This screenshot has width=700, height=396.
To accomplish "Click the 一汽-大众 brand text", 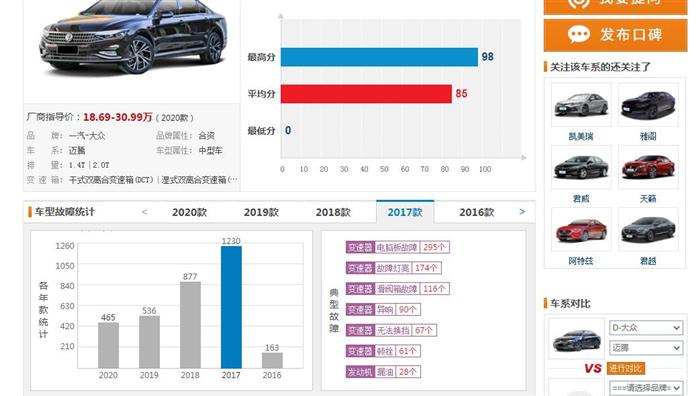I will point(88,136).
